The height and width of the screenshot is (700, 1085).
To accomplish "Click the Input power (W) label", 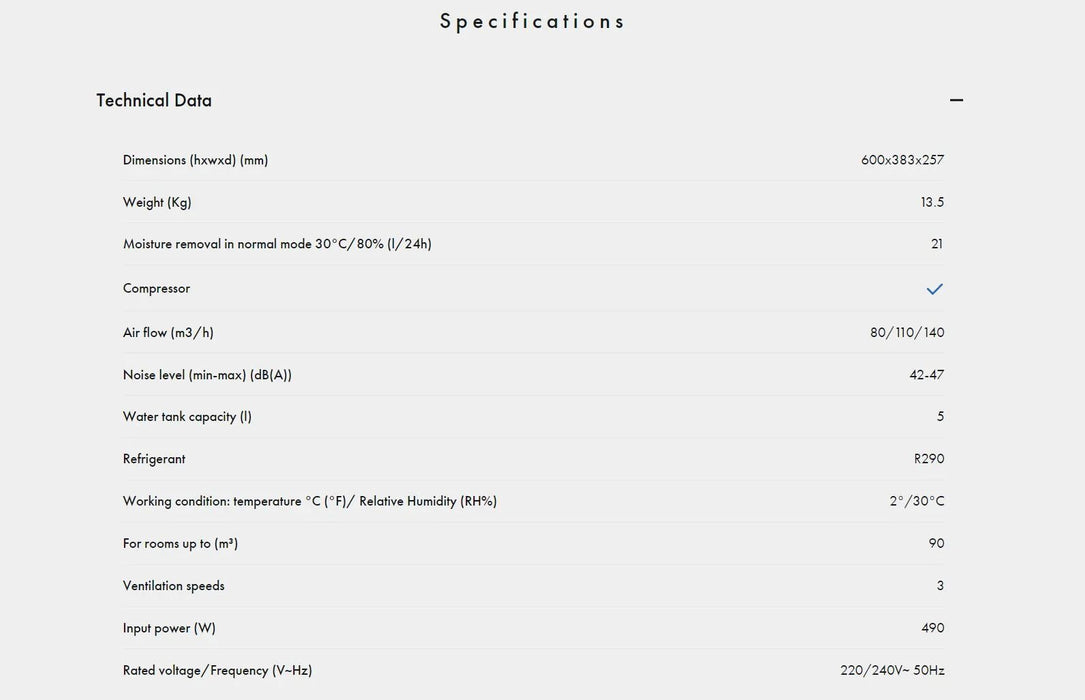I will pos(169,628).
